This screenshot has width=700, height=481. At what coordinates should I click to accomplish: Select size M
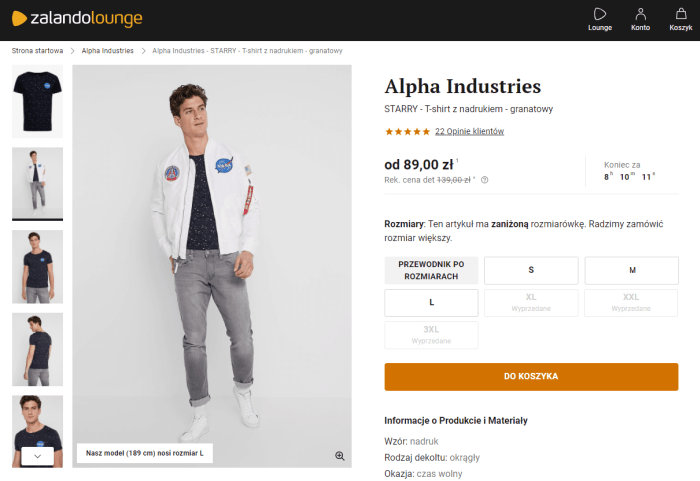(631, 270)
